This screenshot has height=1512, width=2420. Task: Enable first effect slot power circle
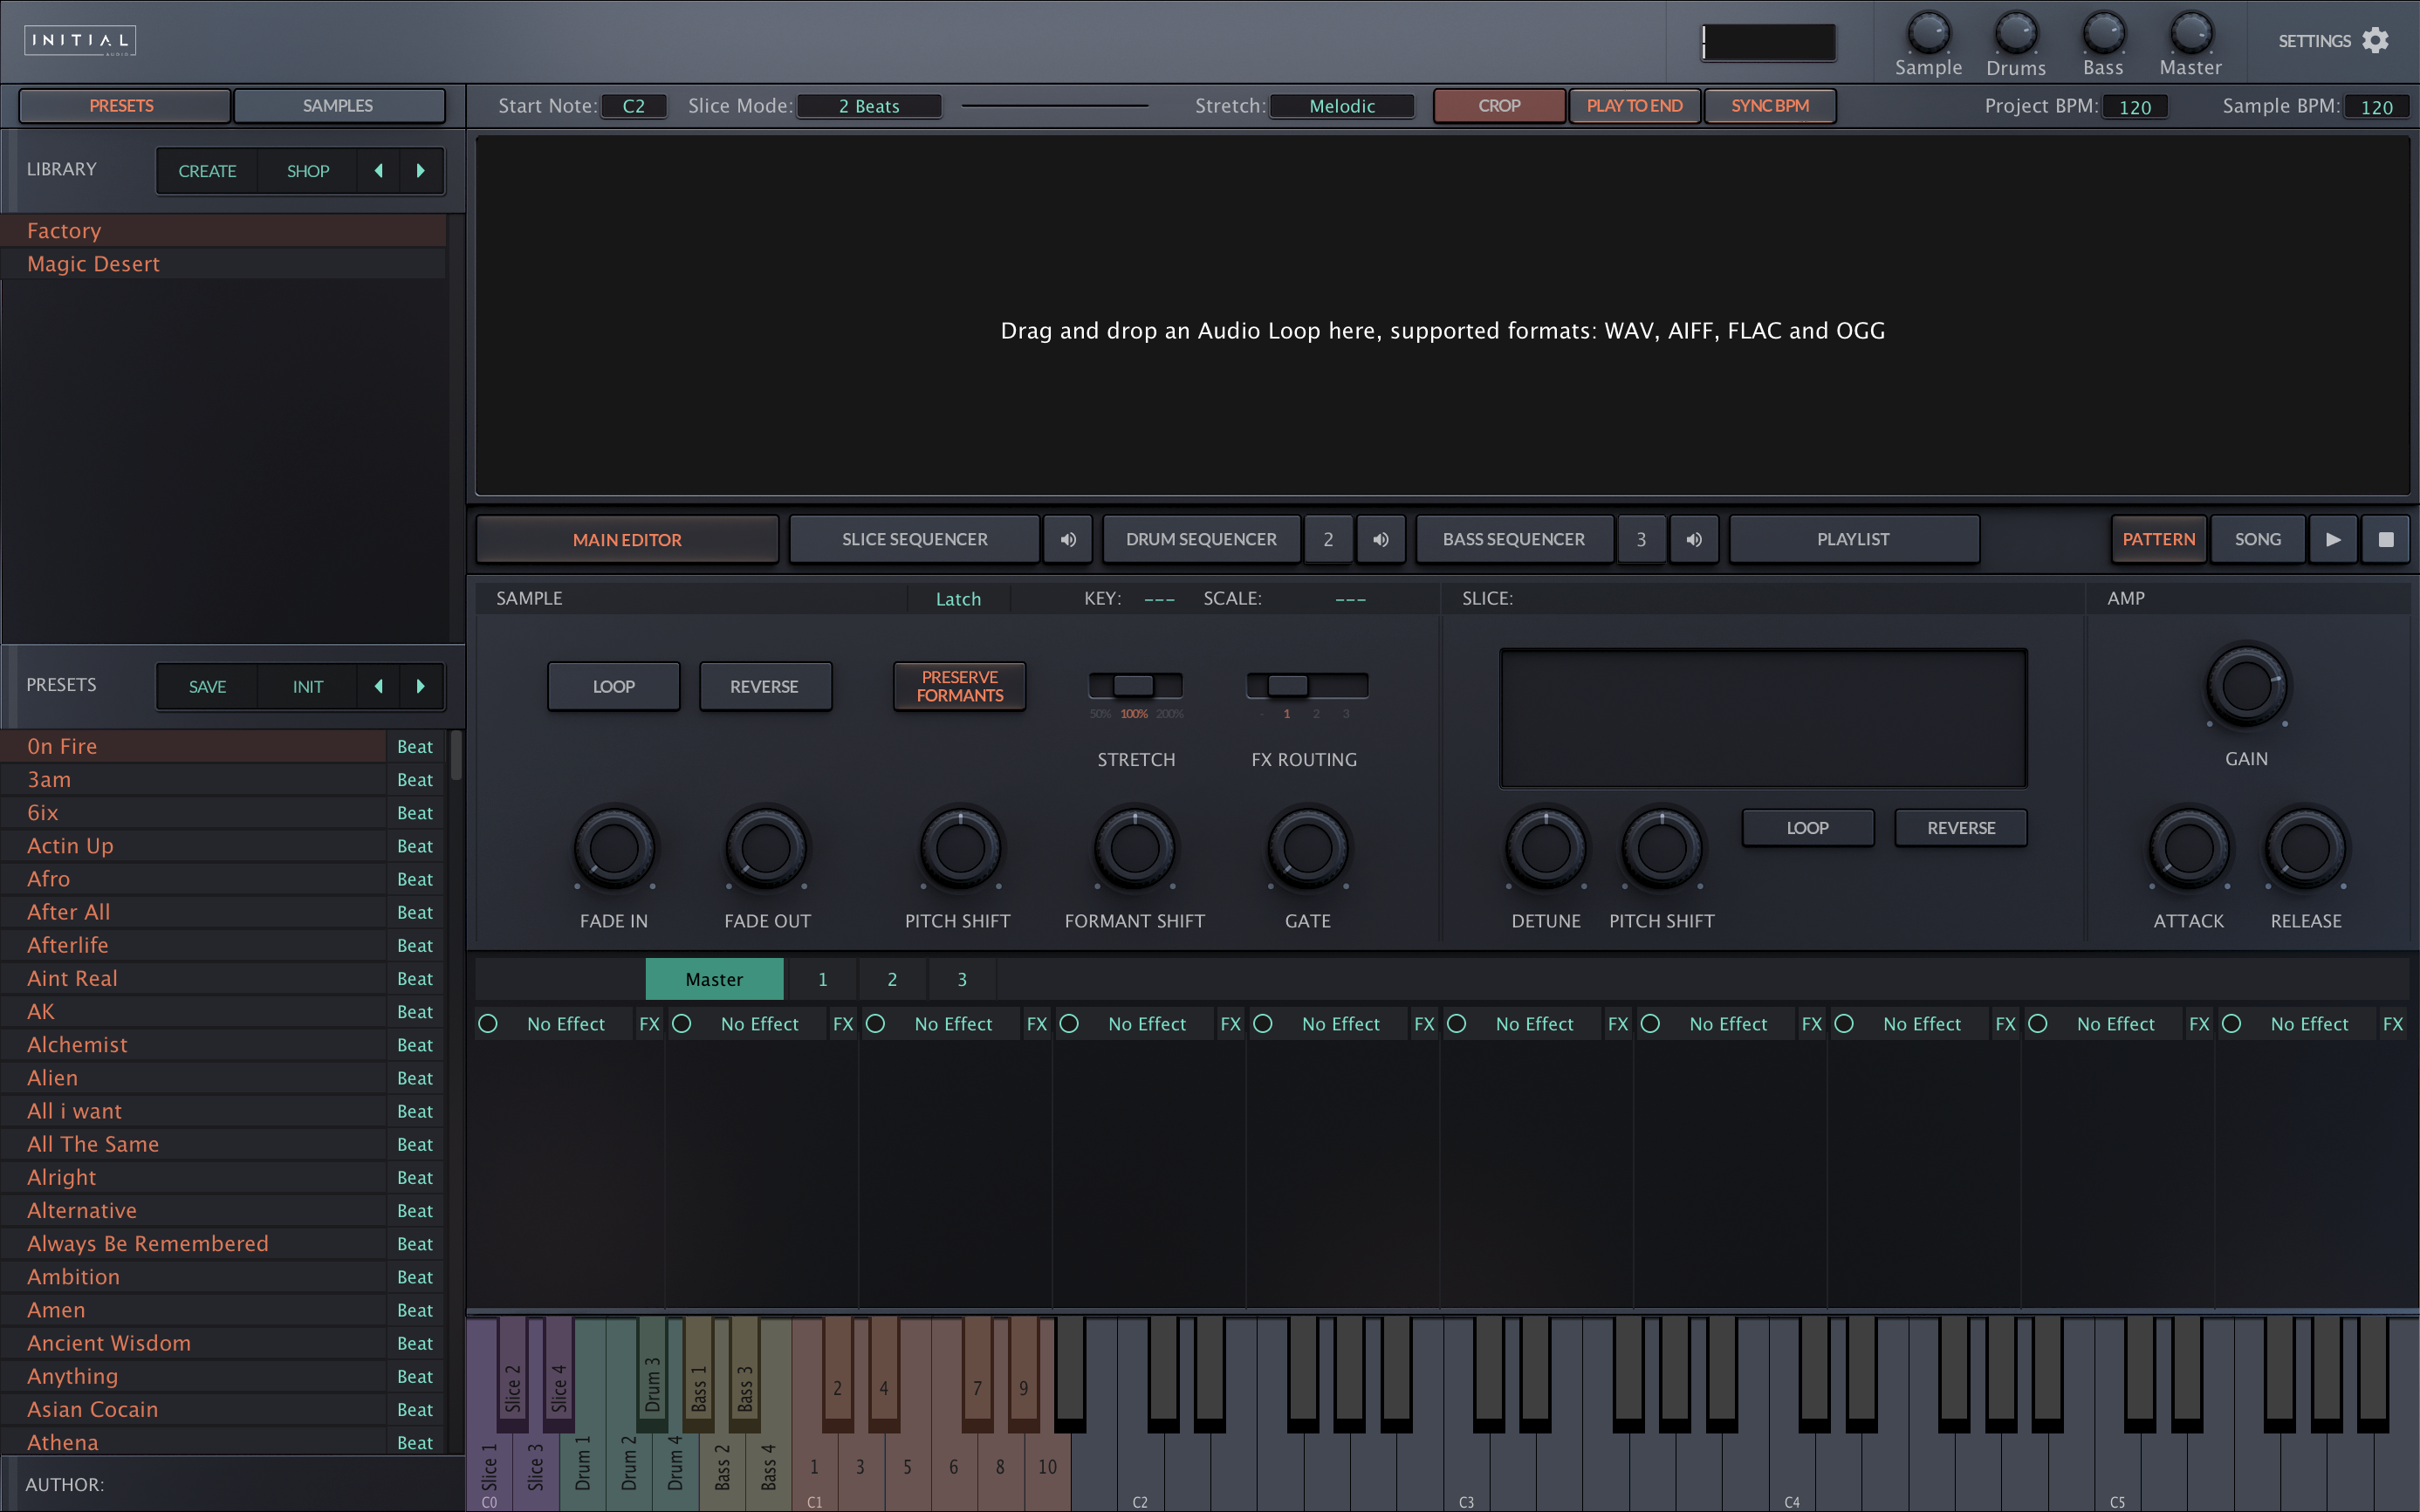point(488,1024)
